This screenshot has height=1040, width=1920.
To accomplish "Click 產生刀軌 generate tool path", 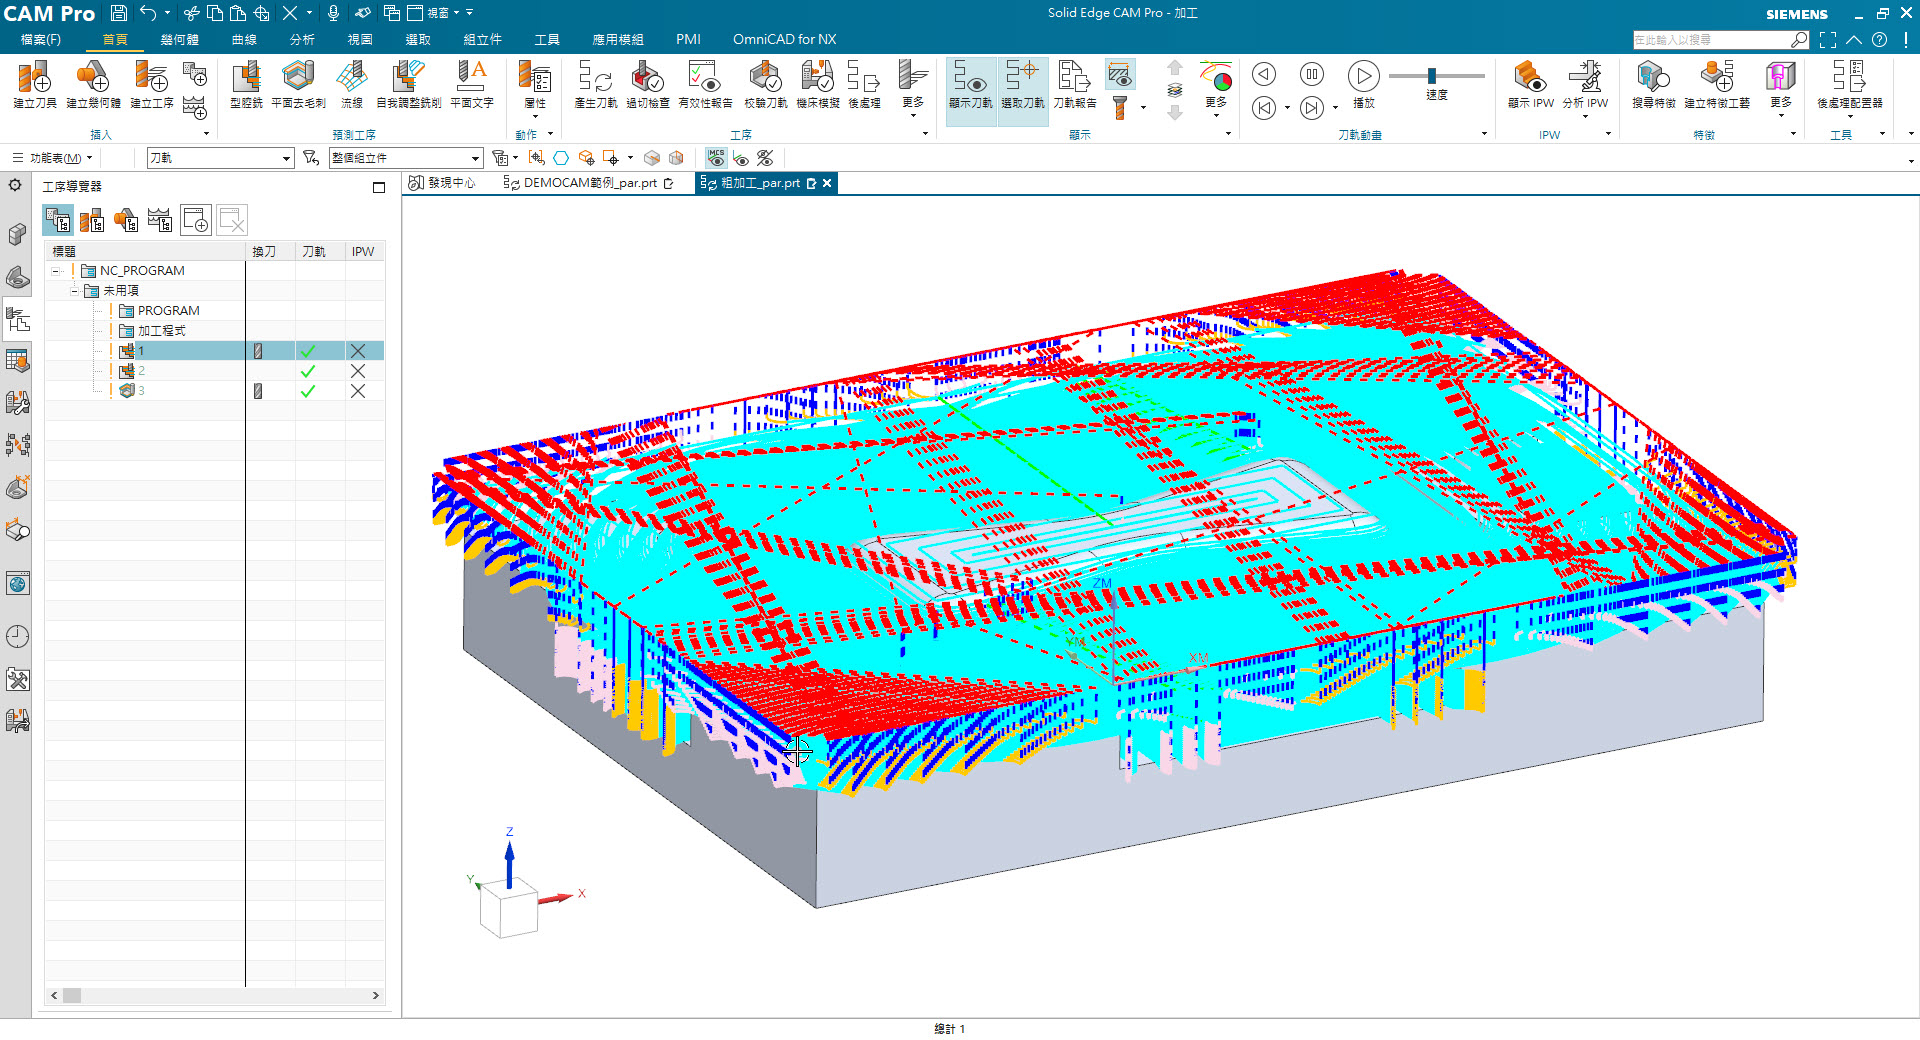I will pyautogui.click(x=596, y=84).
